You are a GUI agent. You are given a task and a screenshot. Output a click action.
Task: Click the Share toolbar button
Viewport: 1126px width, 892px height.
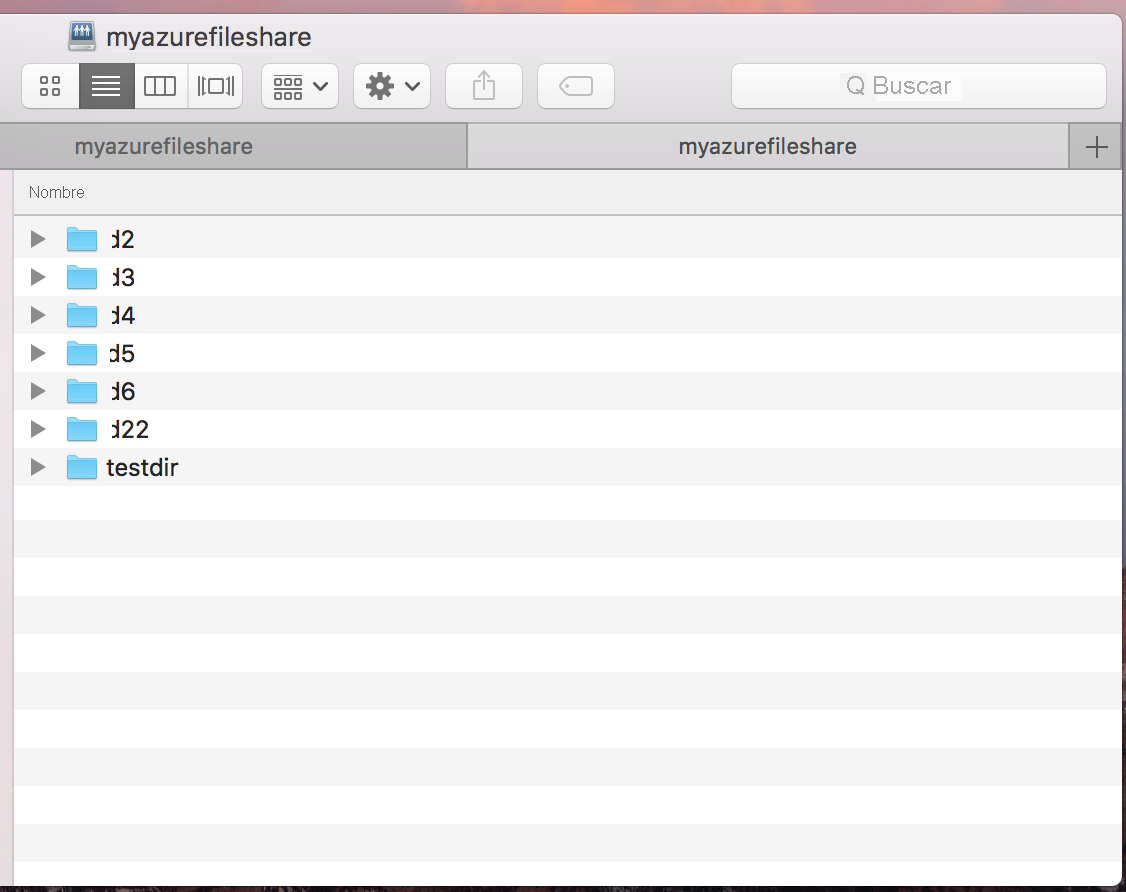pos(484,86)
